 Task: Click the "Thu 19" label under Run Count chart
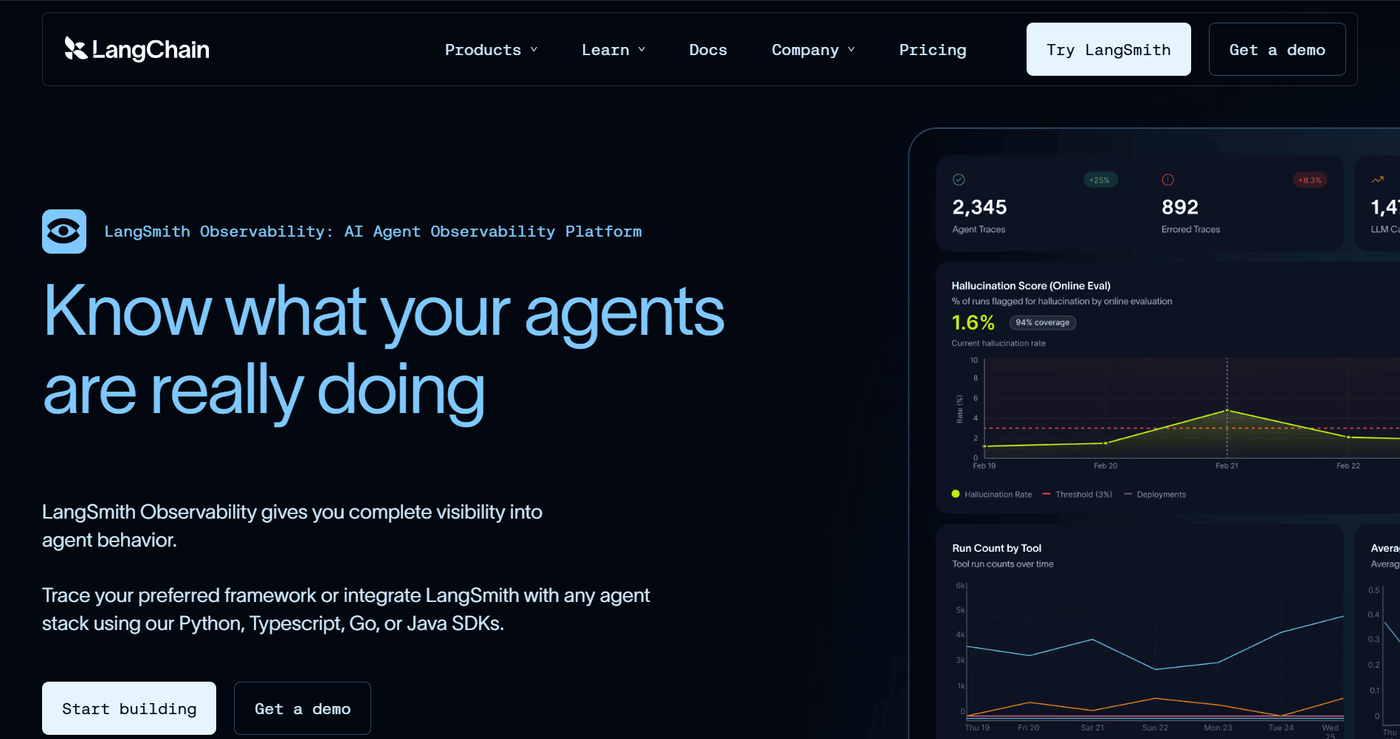[977, 727]
